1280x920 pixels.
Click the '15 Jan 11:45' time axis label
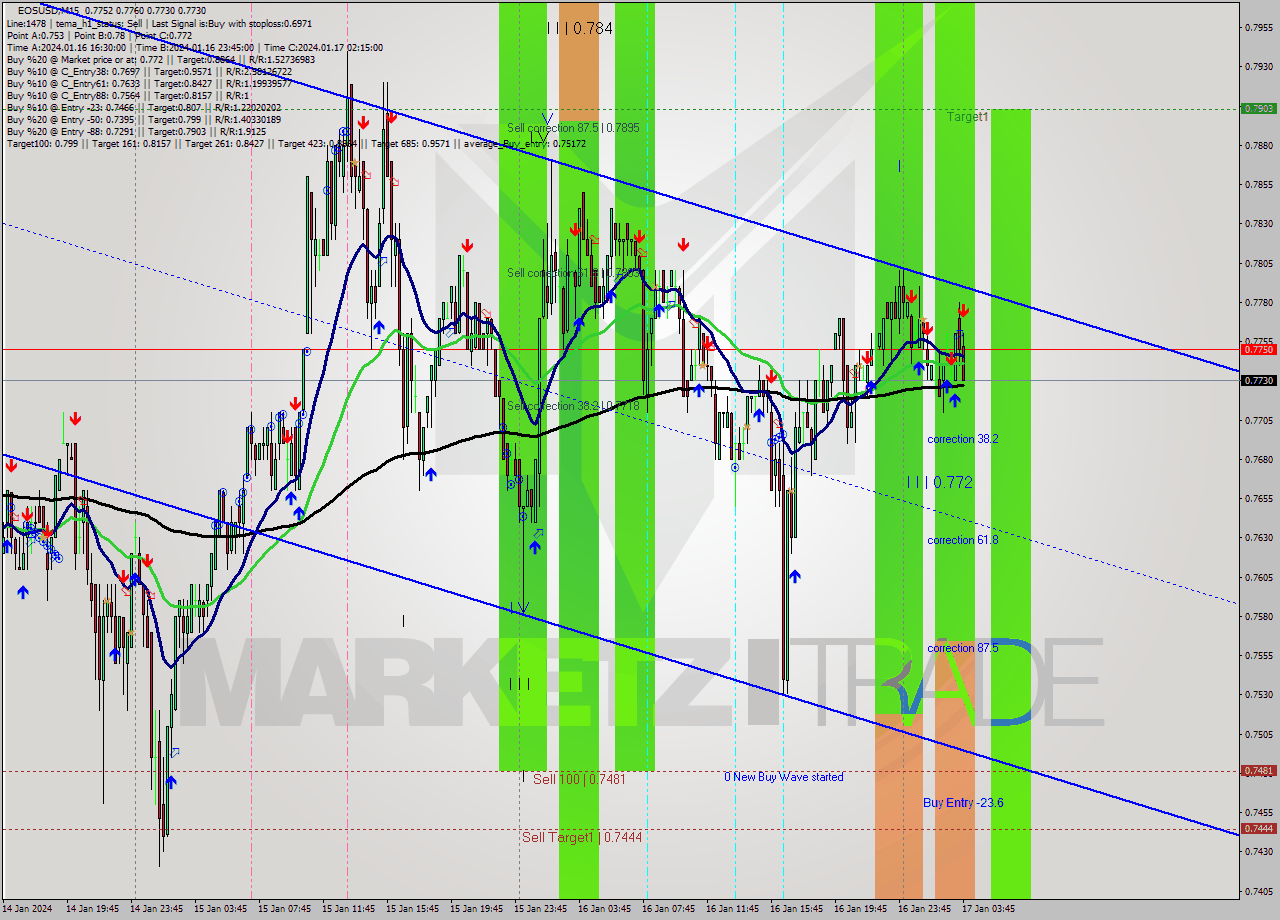click(349, 909)
